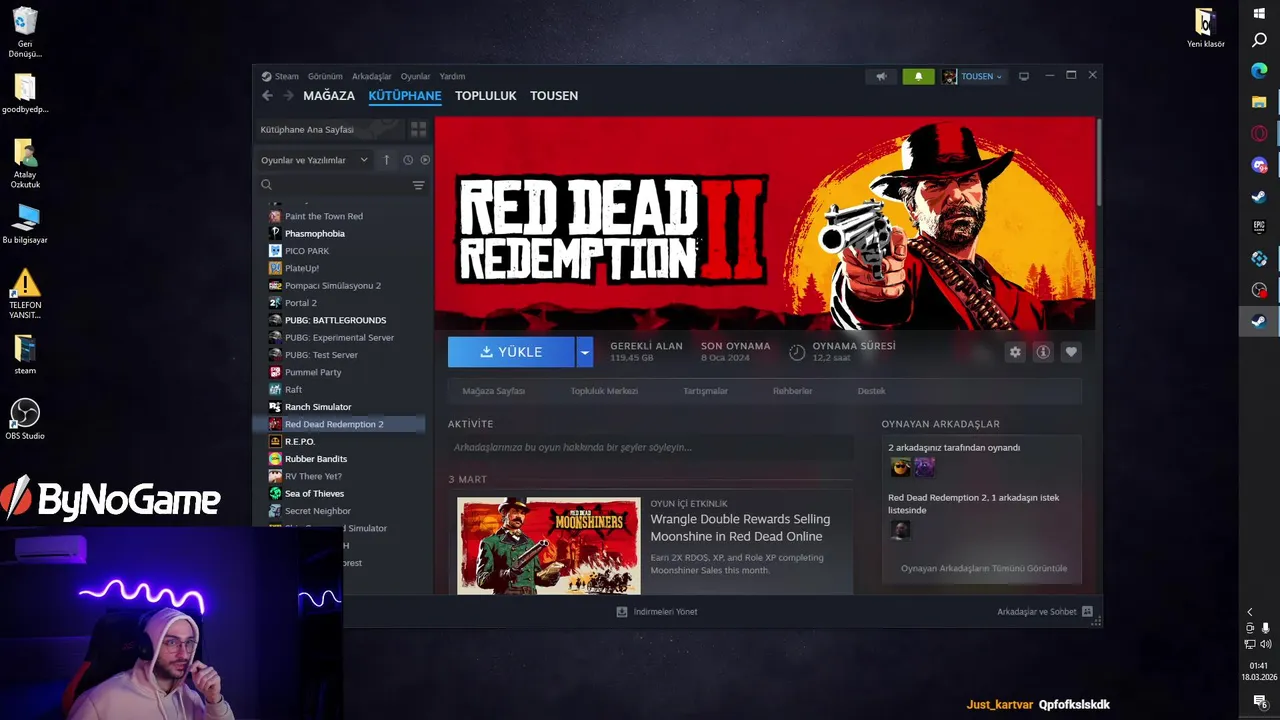1280x720 pixels.
Task: Open Arkadaşlar menu
Action: tap(372, 76)
